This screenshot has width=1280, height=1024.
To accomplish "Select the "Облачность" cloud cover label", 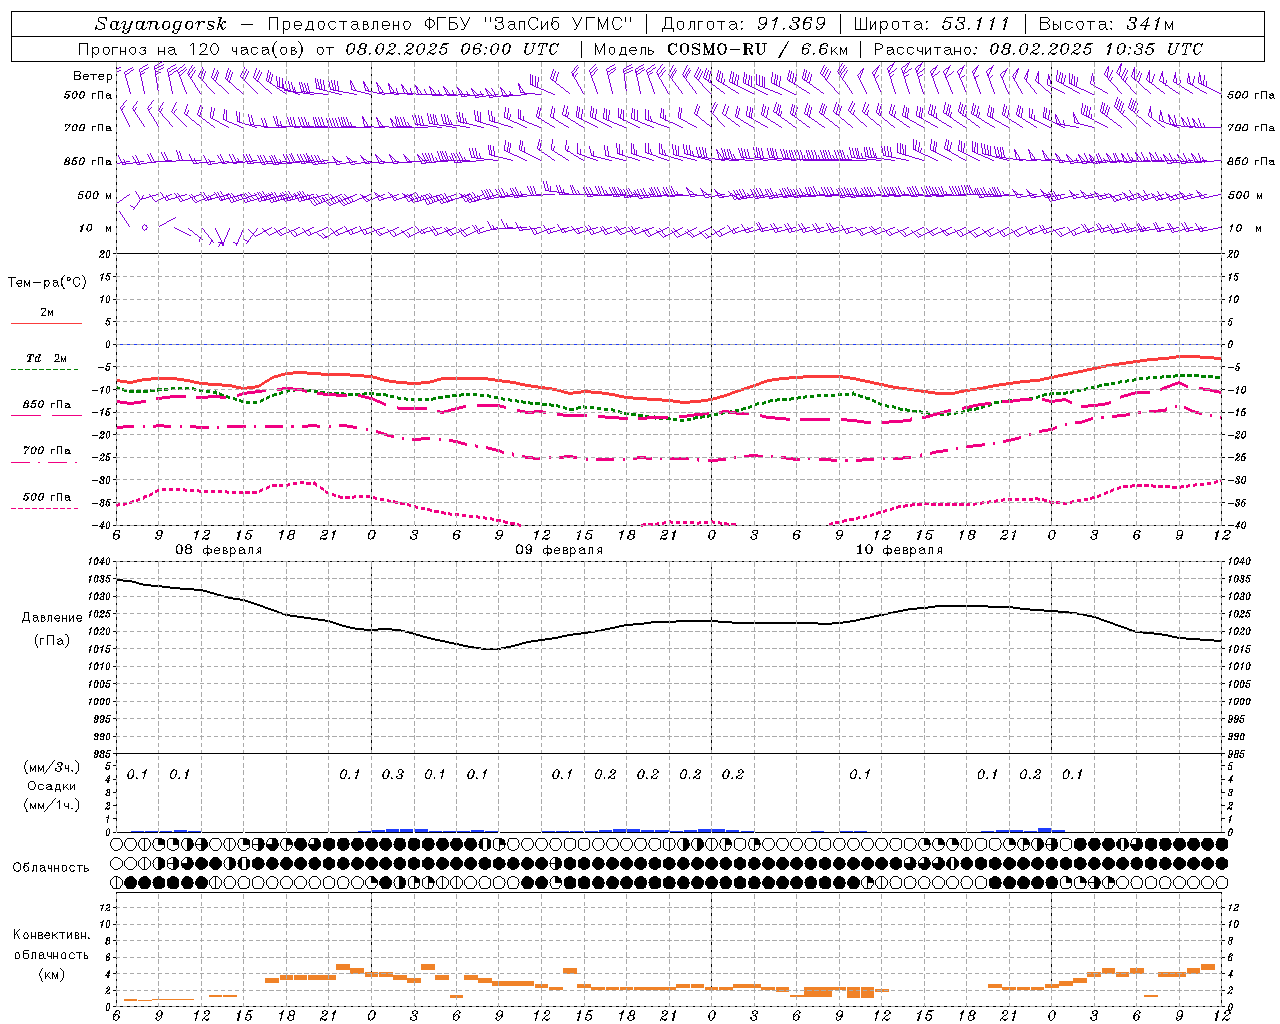I will (51, 868).
